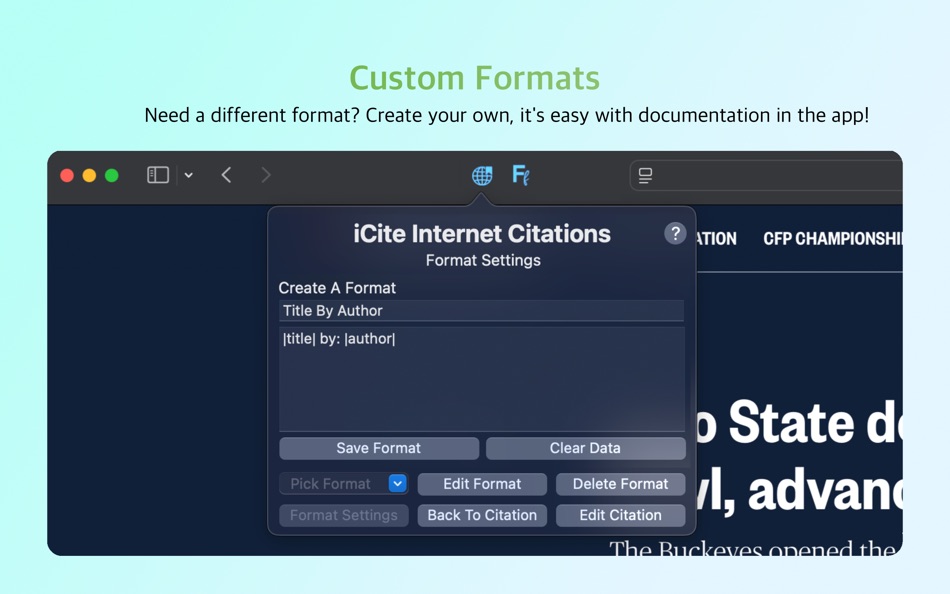This screenshot has height=594, width=950.
Task: Click the Edit Citation button
Action: (x=620, y=515)
